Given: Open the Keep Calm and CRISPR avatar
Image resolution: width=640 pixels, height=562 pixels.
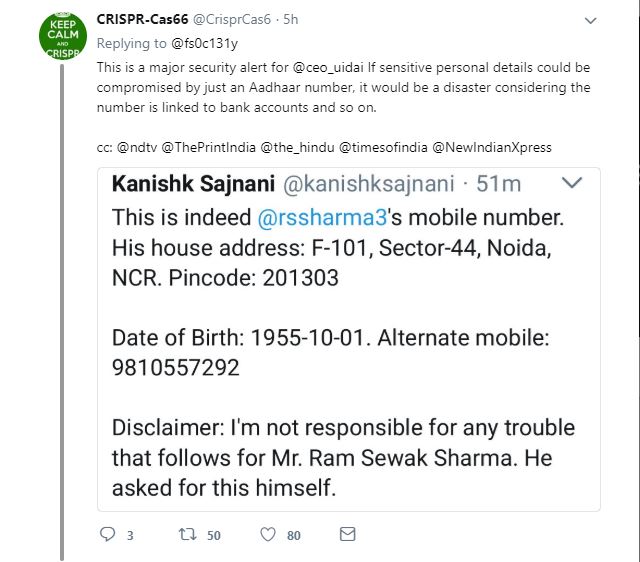Looking at the screenshot, I should tap(62, 34).
